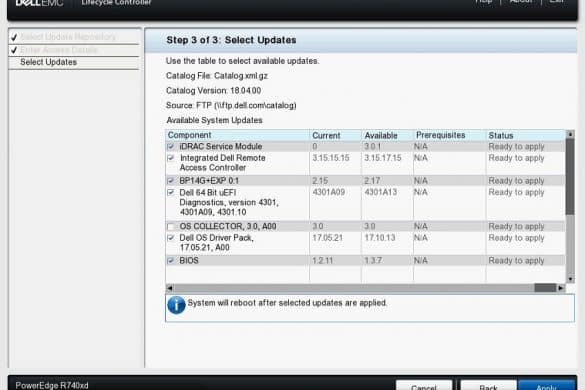
Task: Click current version 4301A09 cell
Action: click(329, 192)
